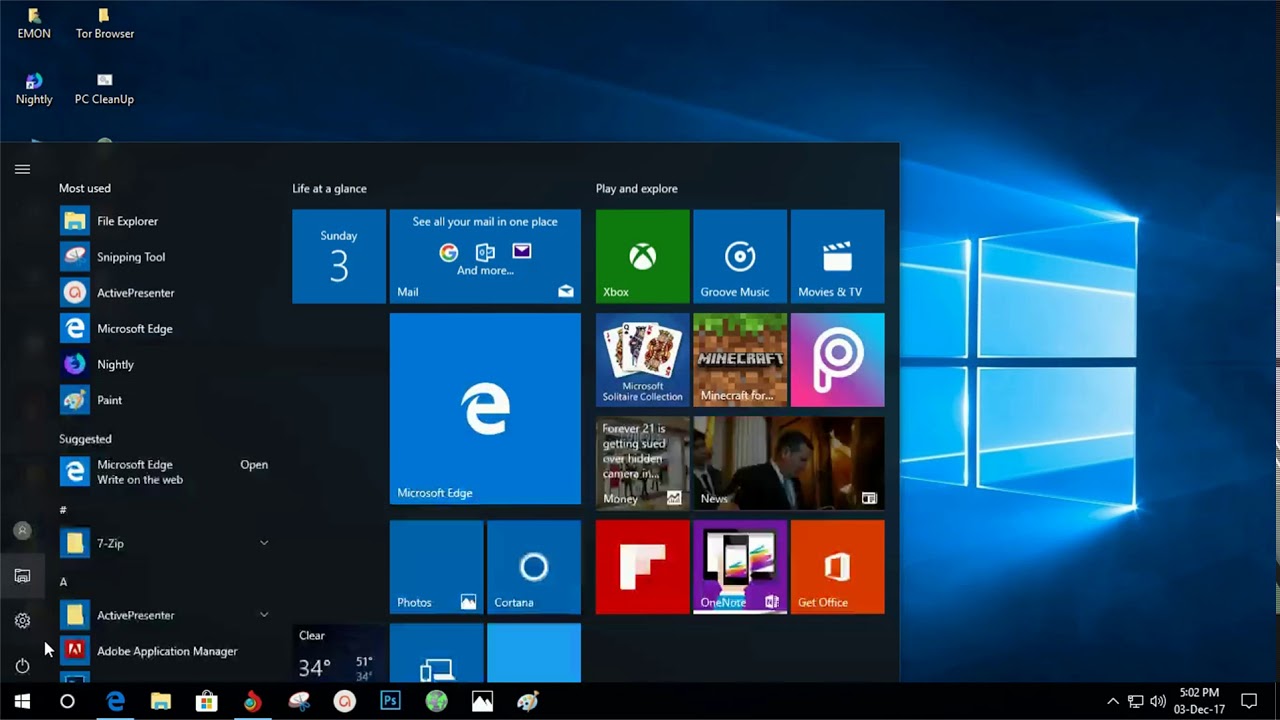
Task: Open Adobe Application Manager entry
Action: (x=166, y=651)
